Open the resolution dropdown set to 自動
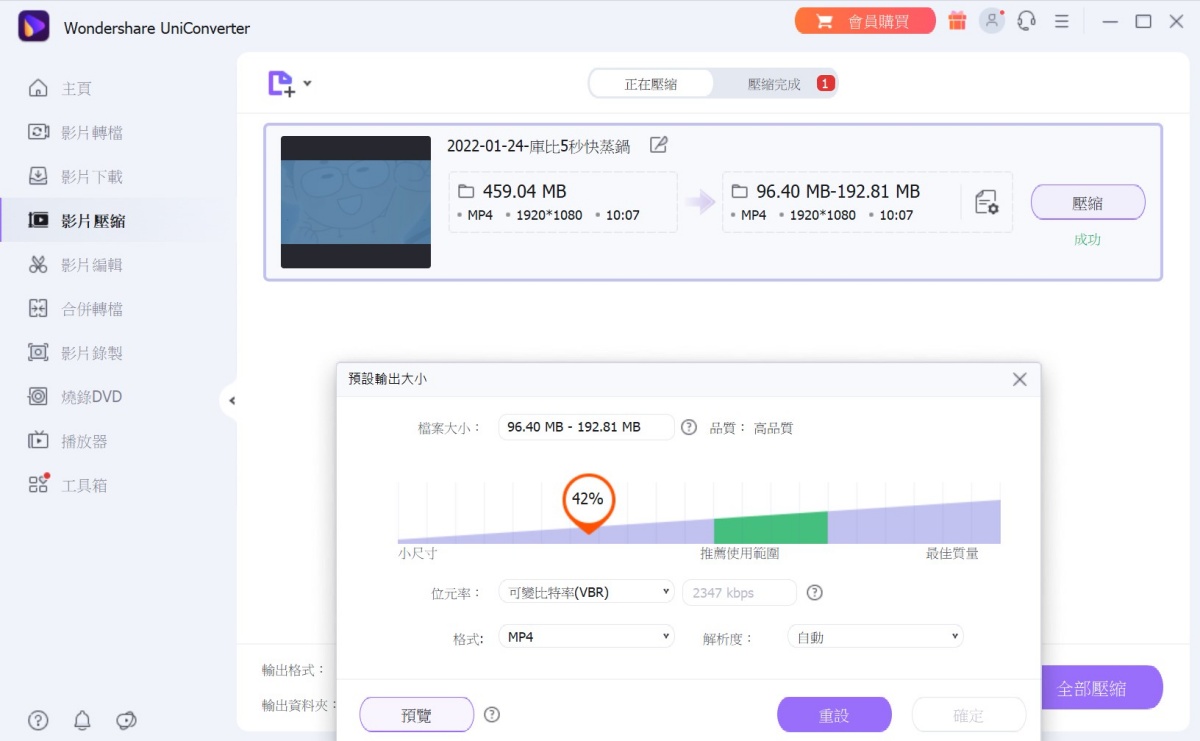Image resolution: width=1200 pixels, height=741 pixels. [x=875, y=637]
